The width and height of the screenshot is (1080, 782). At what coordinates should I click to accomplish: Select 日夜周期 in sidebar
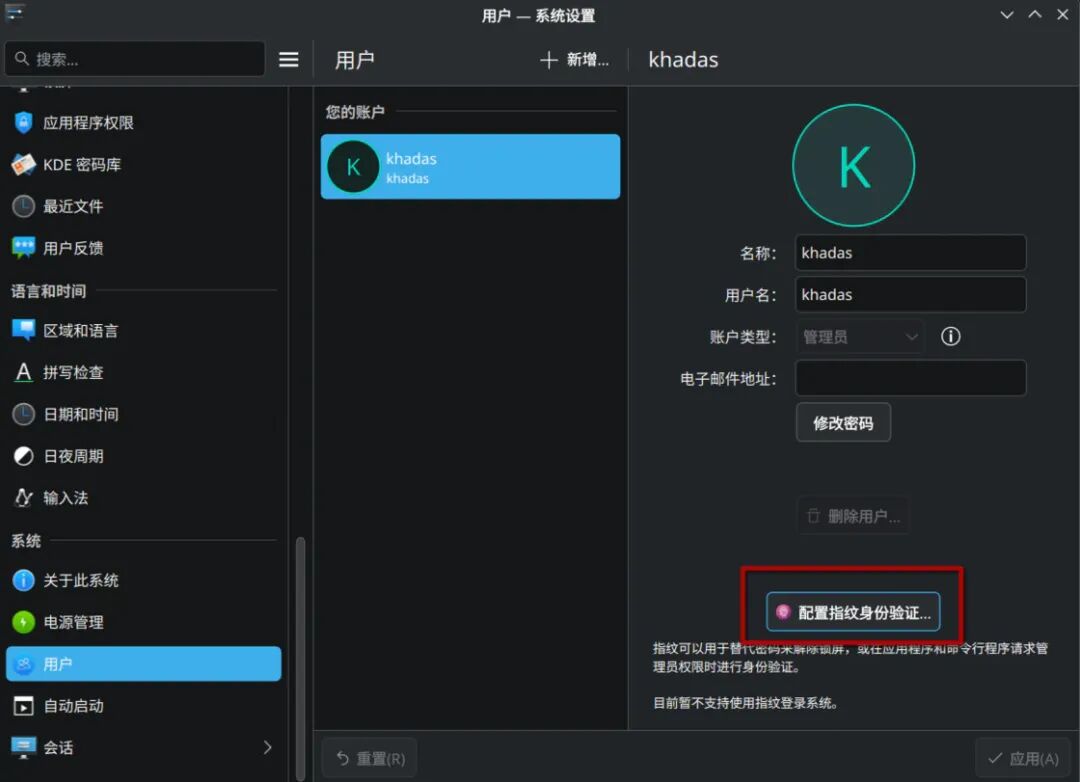(x=143, y=456)
